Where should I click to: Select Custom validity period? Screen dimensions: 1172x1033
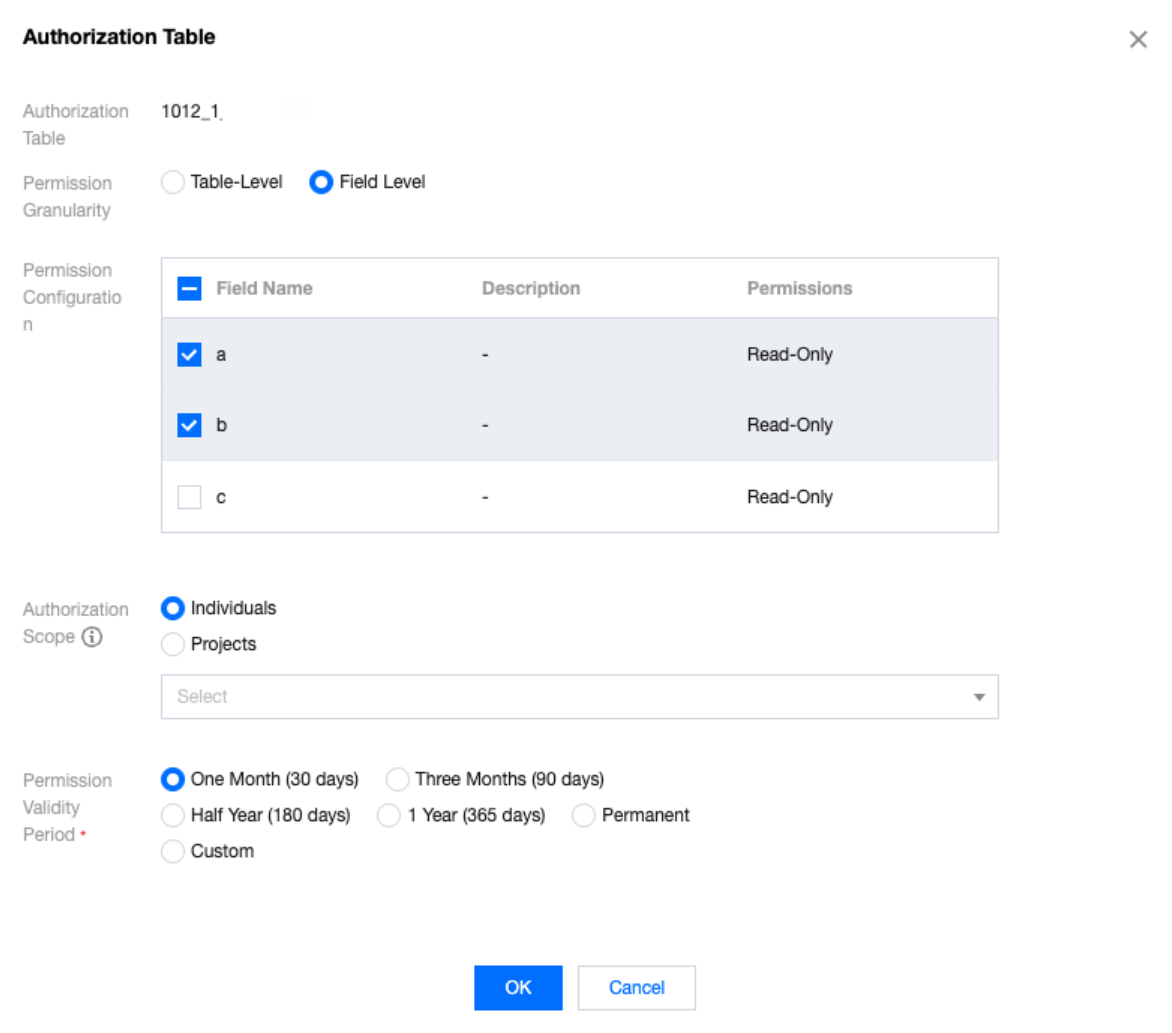(x=173, y=852)
